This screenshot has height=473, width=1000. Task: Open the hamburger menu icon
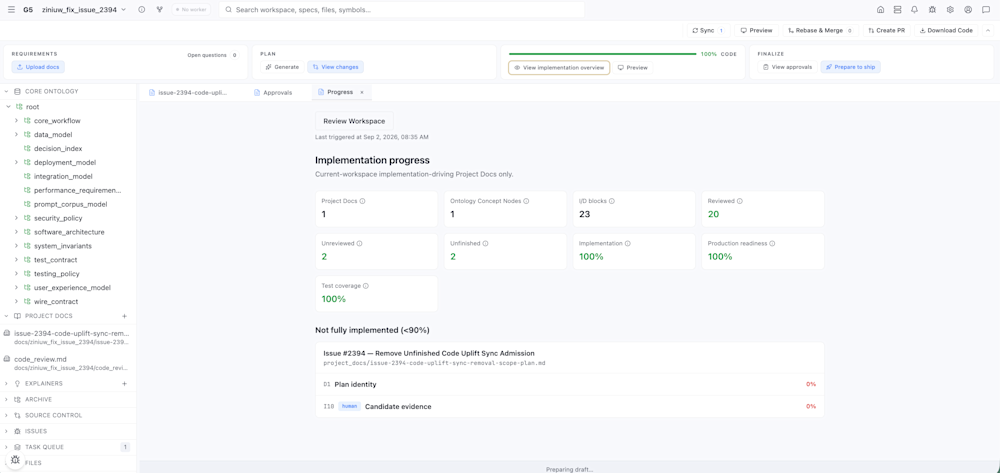11,10
